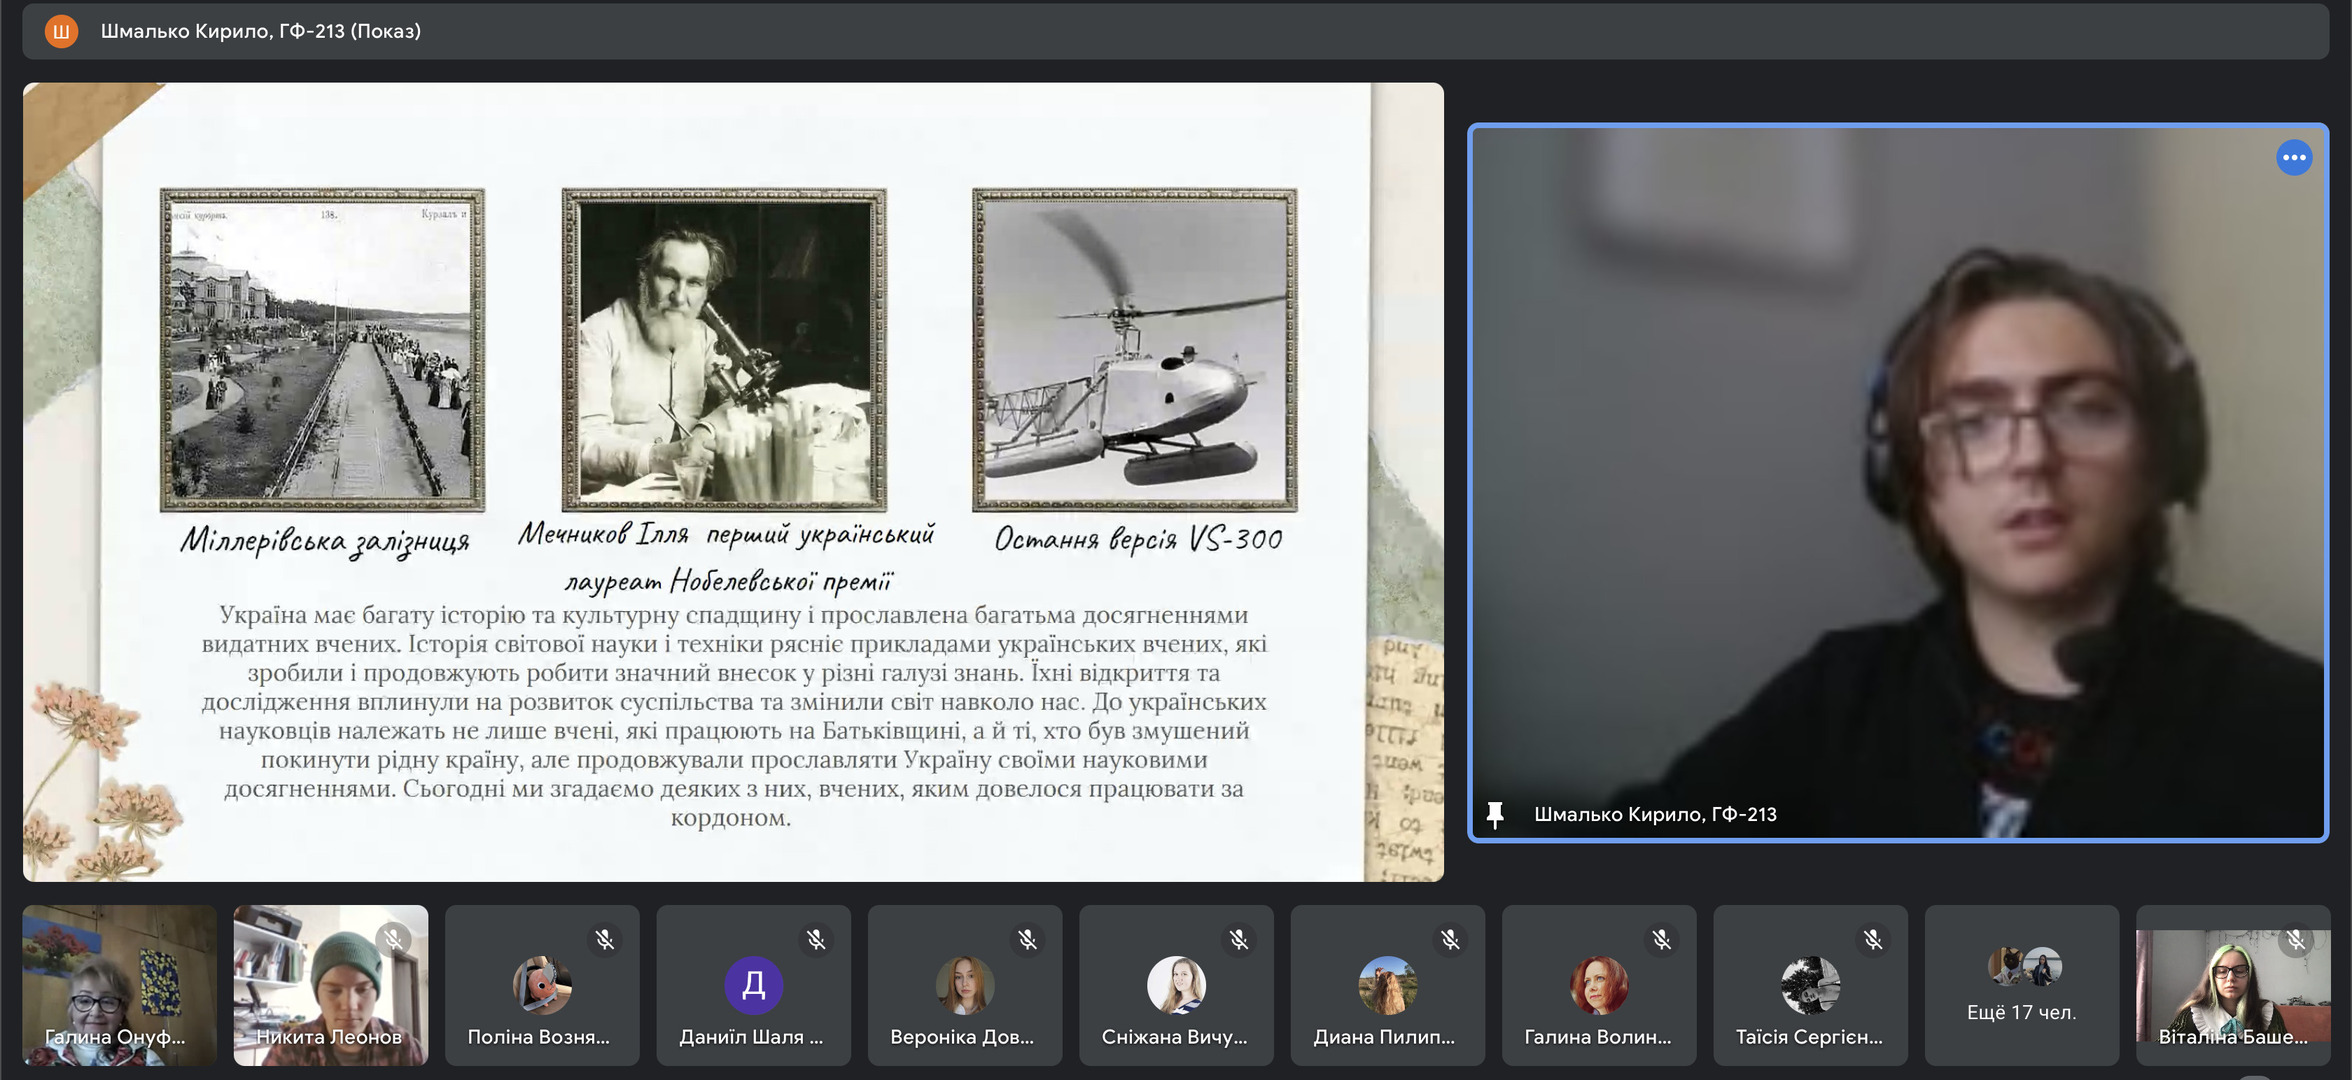Click the Д avatar of Даниїл Шаля
This screenshot has width=2352, height=1080.
pos(753,985)
